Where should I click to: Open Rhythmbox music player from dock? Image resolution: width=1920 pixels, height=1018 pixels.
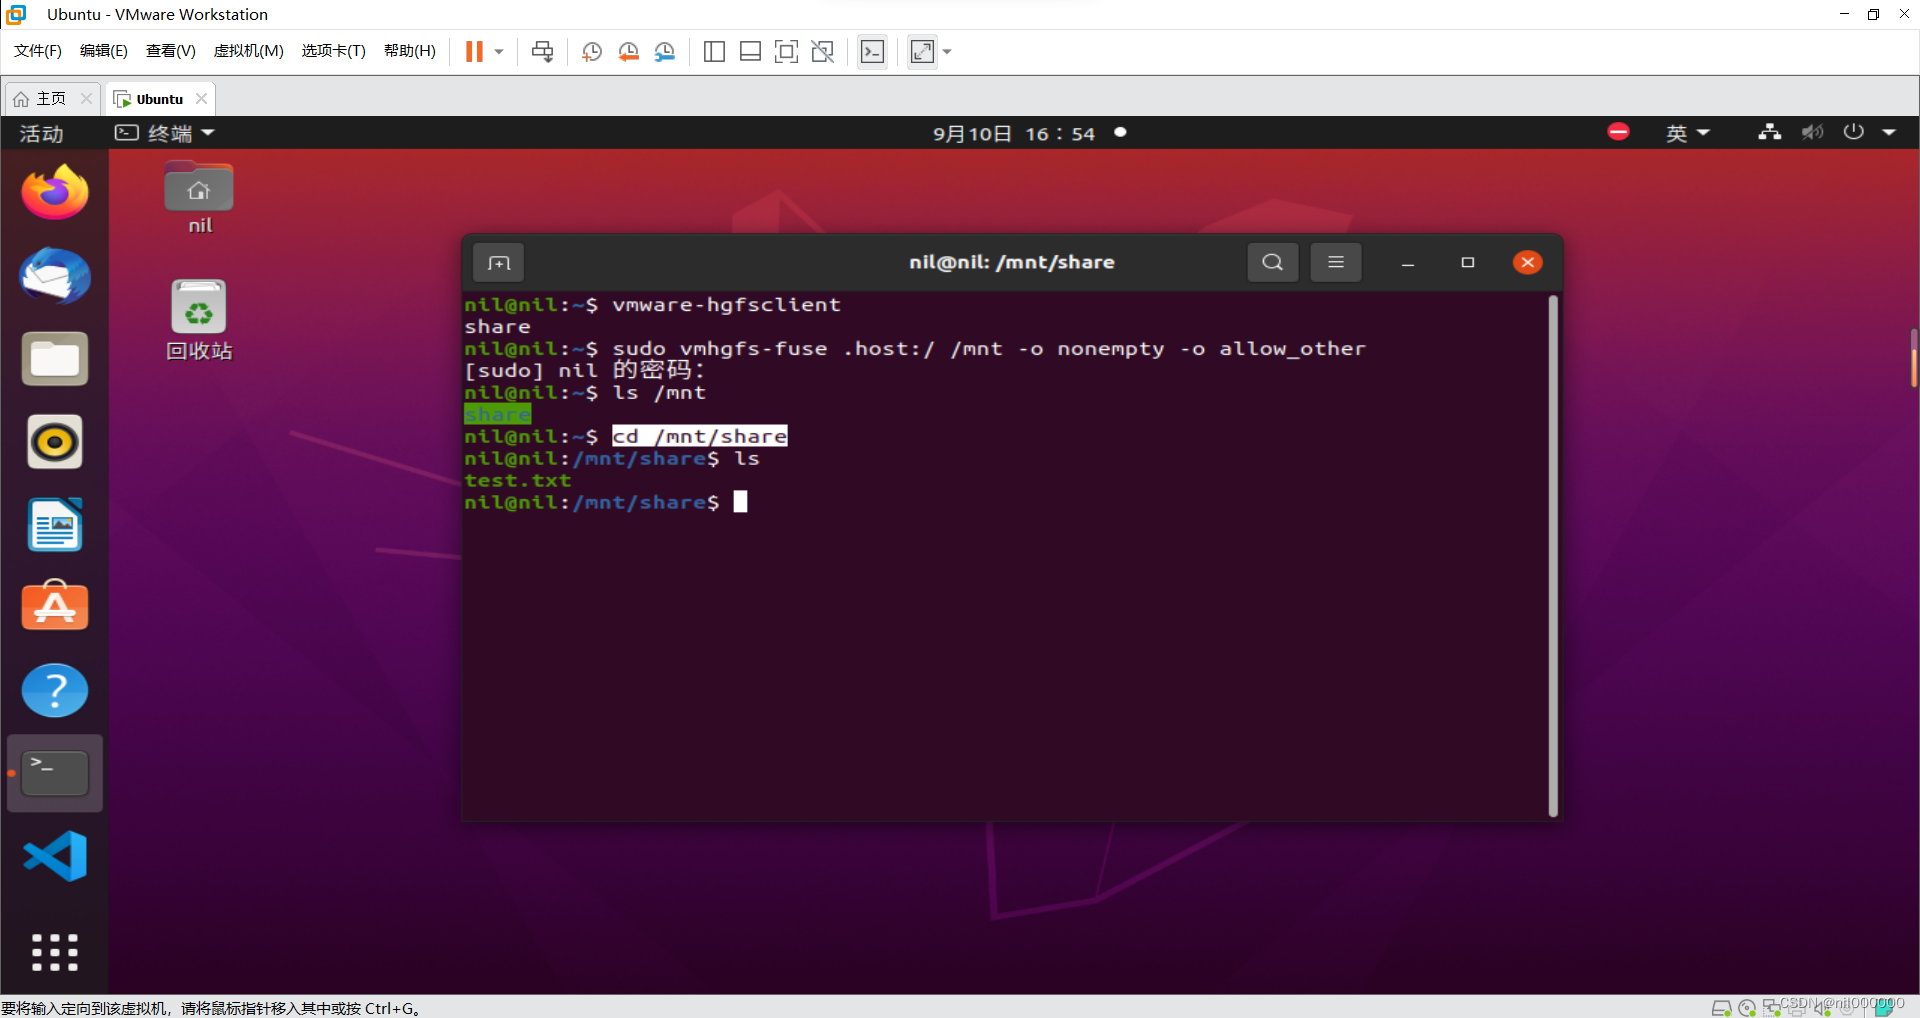55,441
